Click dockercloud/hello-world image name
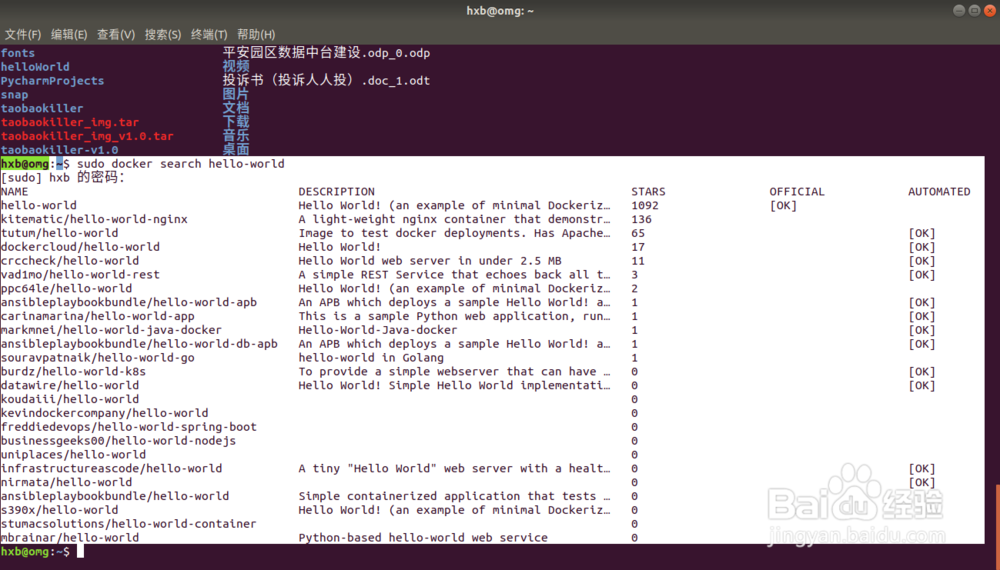This screenshot has height=570, width=1000. [x=80, y=247]
